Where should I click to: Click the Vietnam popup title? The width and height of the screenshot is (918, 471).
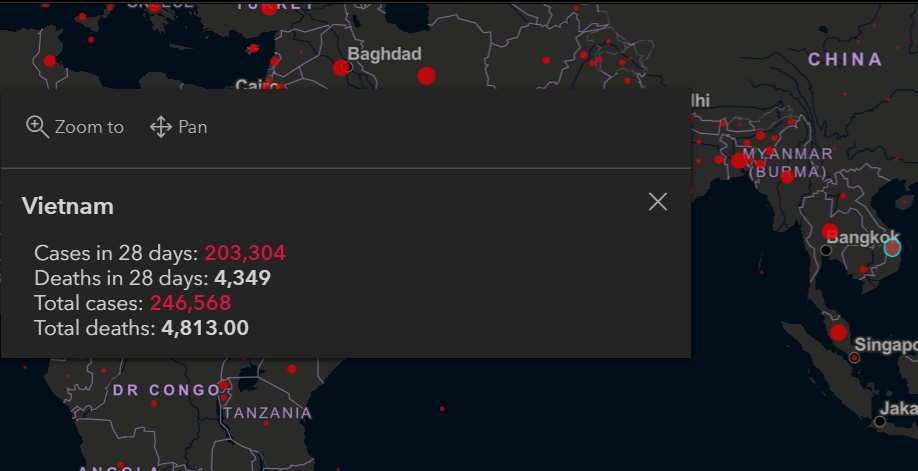pos(68,206)
